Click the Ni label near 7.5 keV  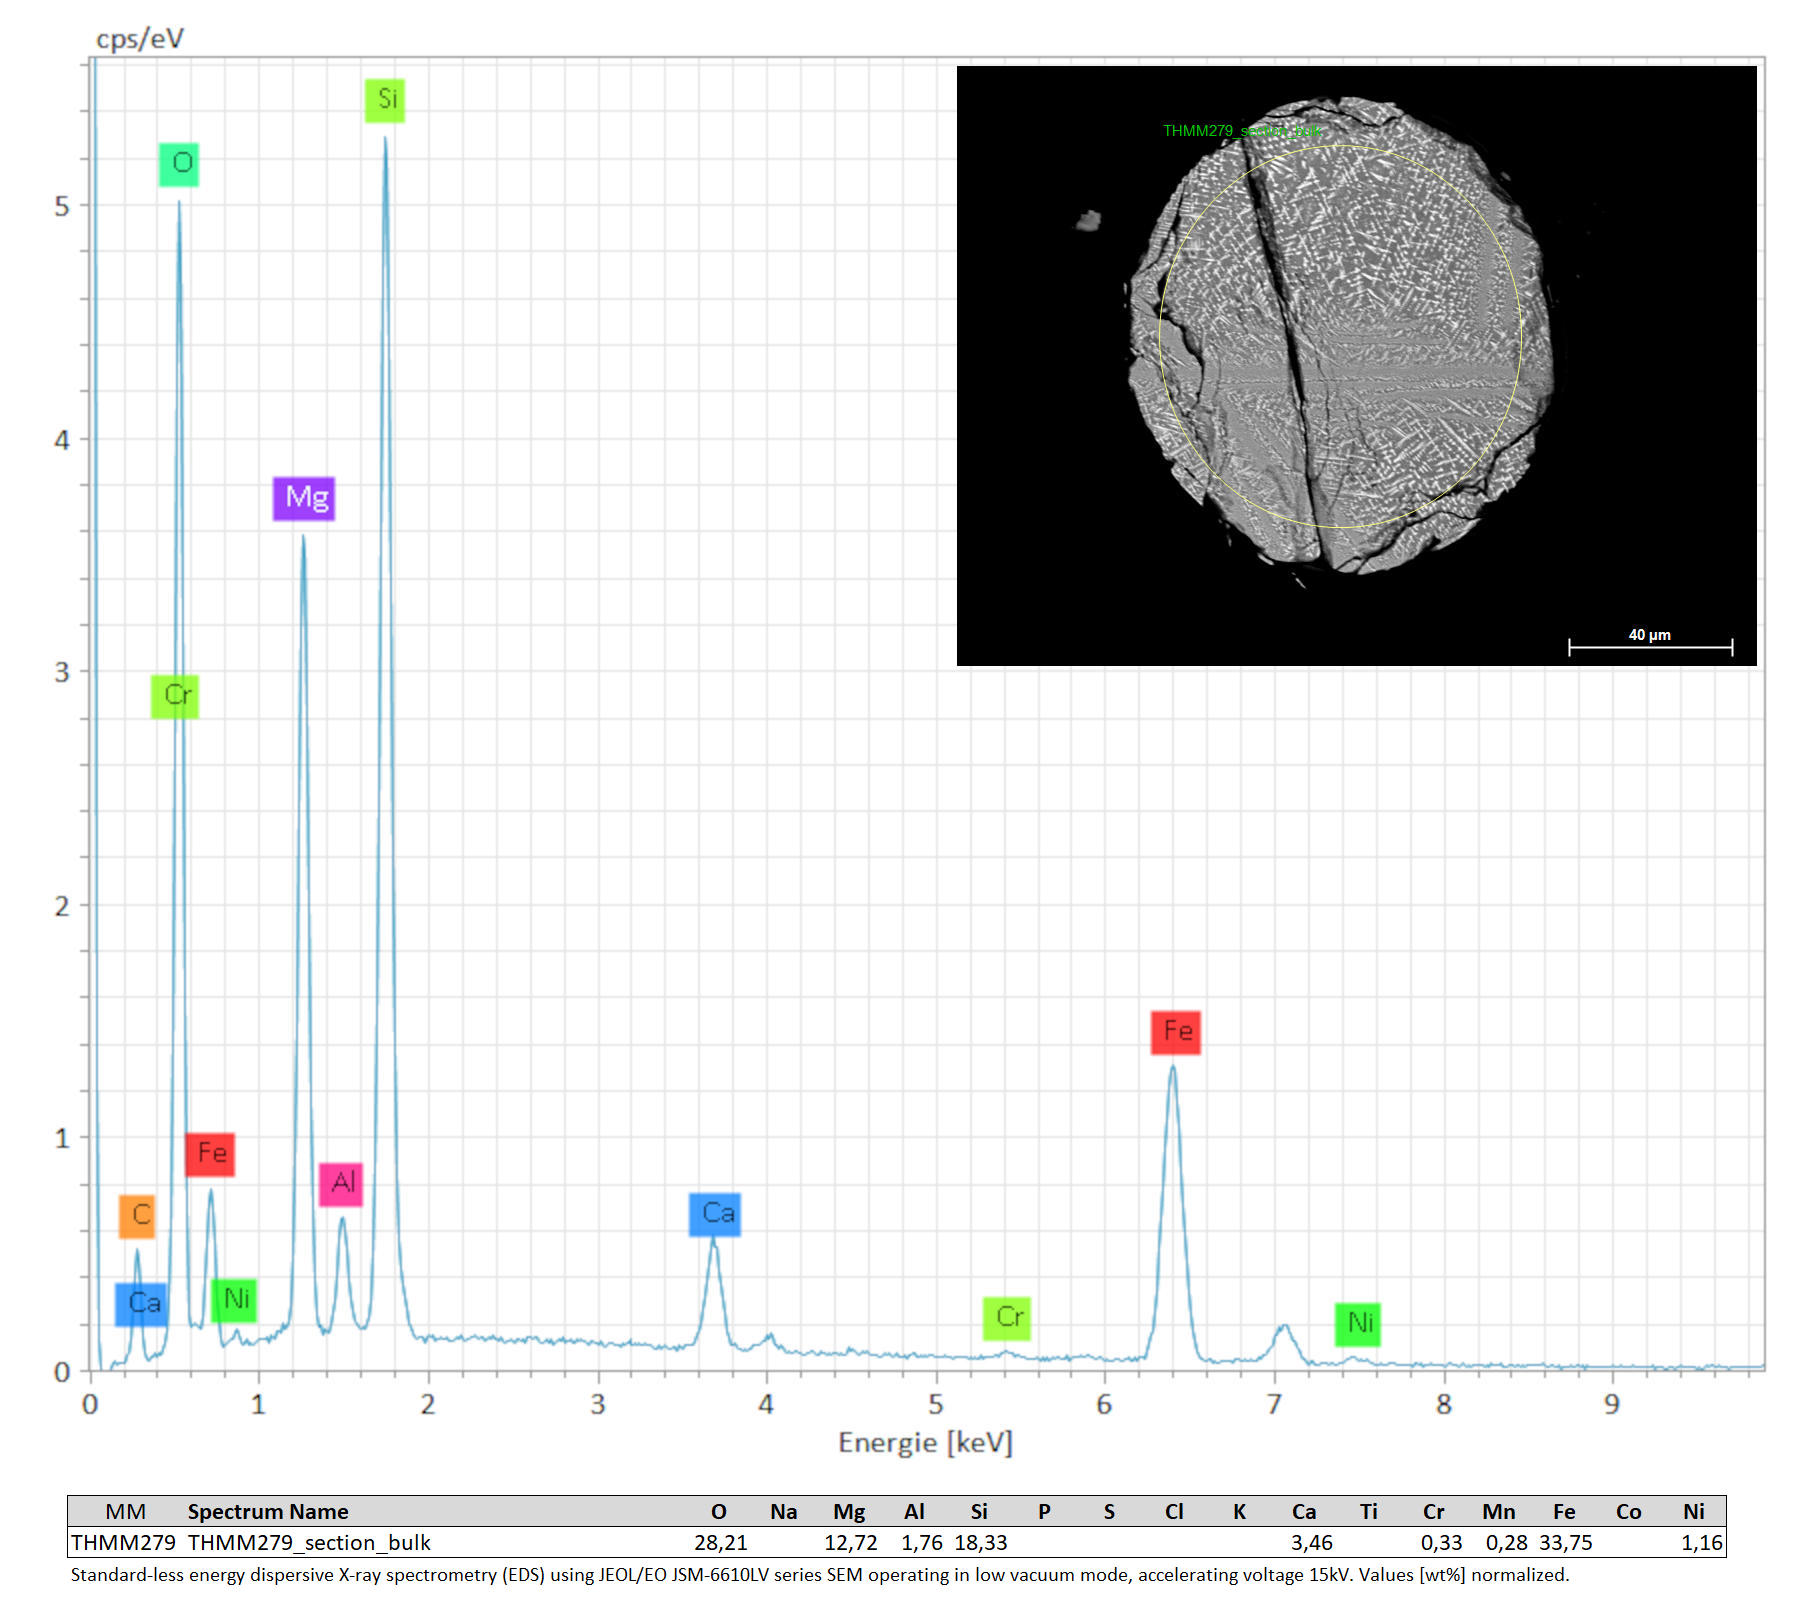click(1358, 1324)
